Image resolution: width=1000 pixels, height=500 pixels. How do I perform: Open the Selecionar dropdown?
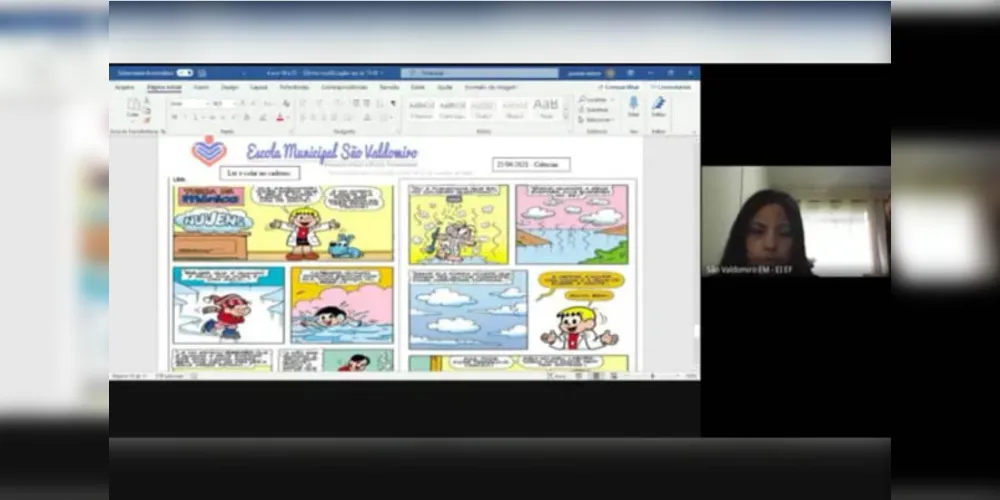(x=597, y=120)
